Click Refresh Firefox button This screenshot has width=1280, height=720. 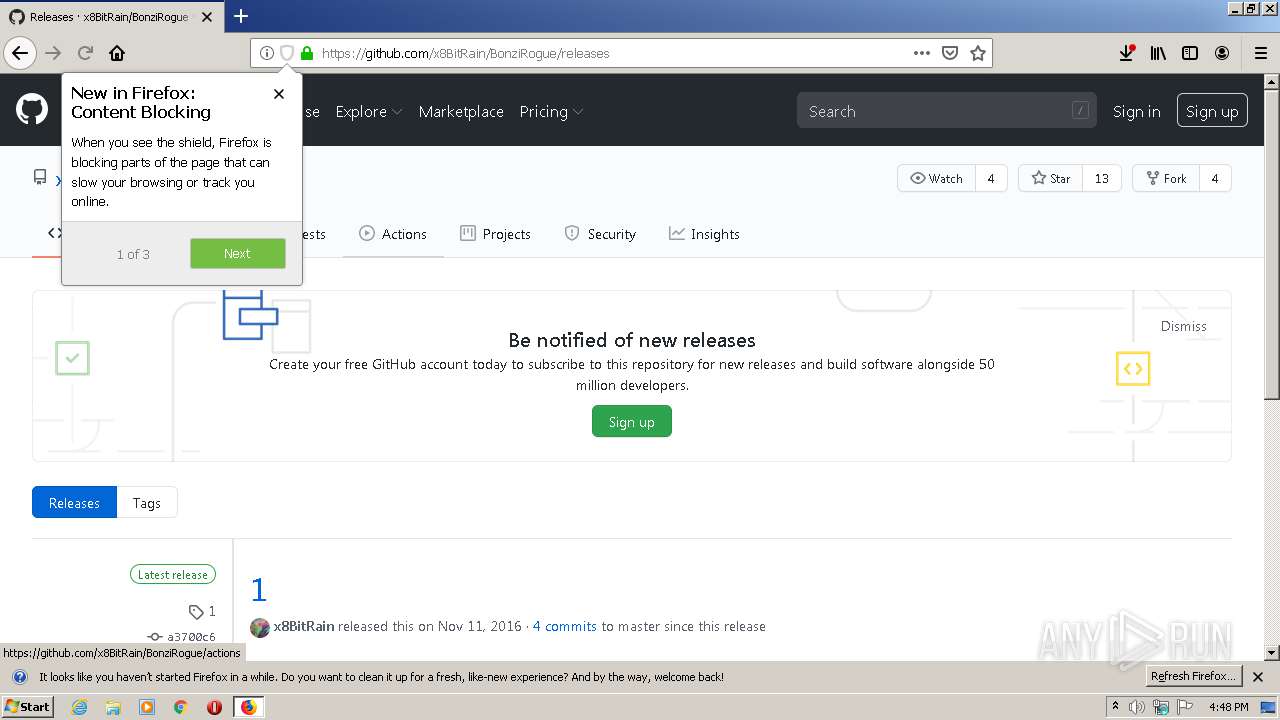(x=1194, y=677)
